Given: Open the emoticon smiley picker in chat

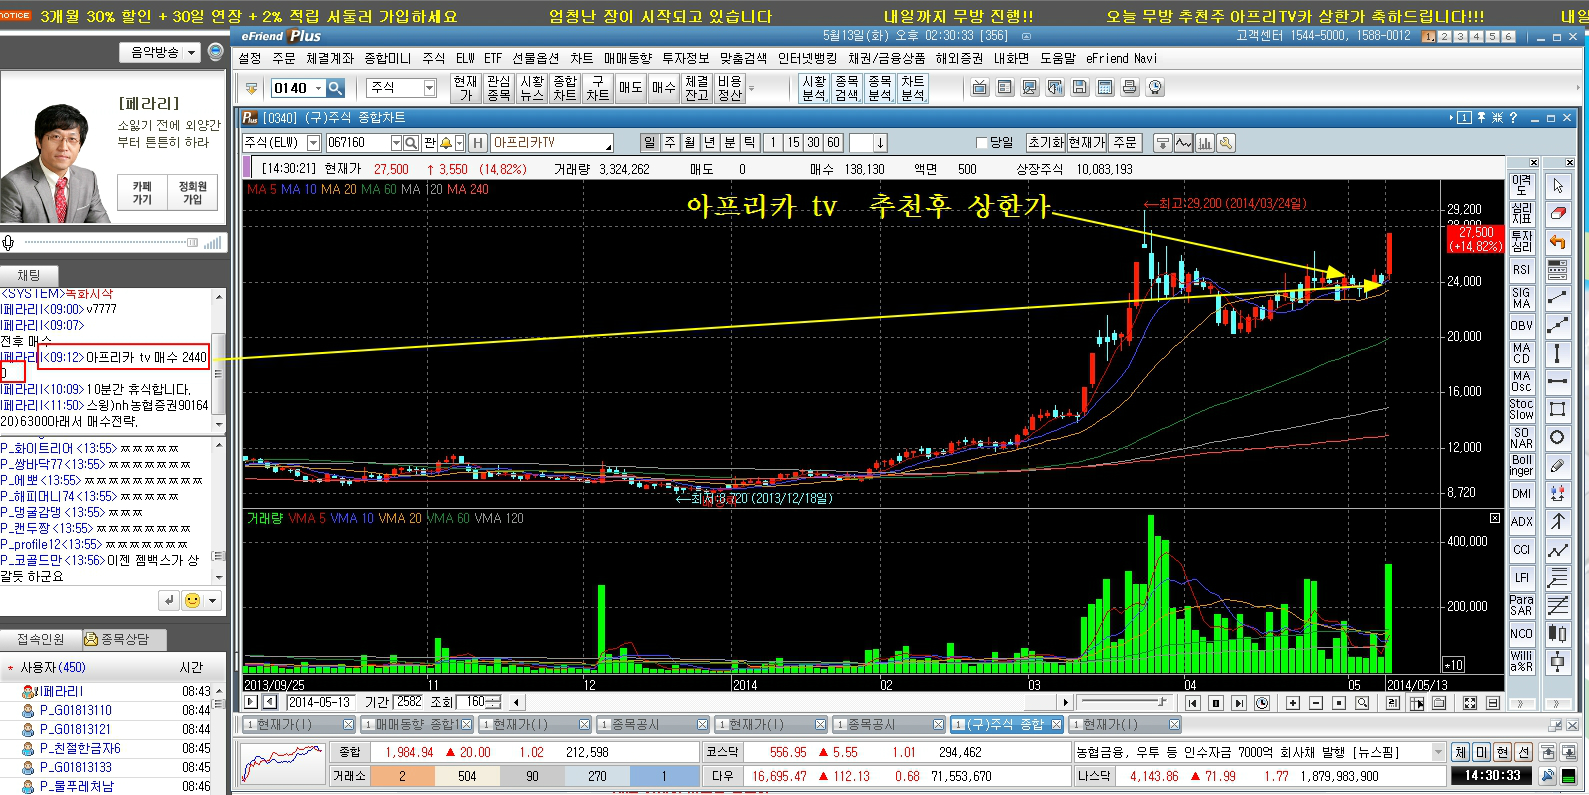Looking at the screenshot, I should pos(192,600).
